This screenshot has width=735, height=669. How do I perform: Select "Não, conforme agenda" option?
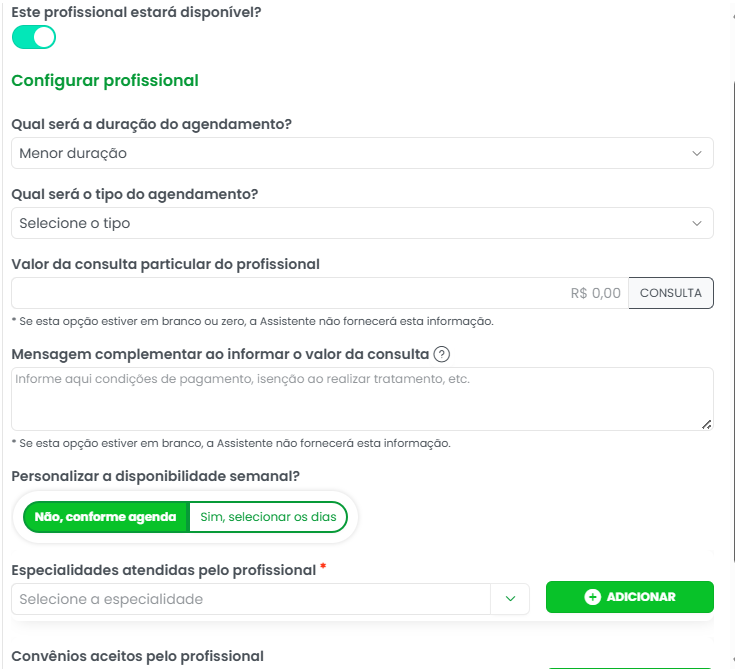click(x=105, y=517)
